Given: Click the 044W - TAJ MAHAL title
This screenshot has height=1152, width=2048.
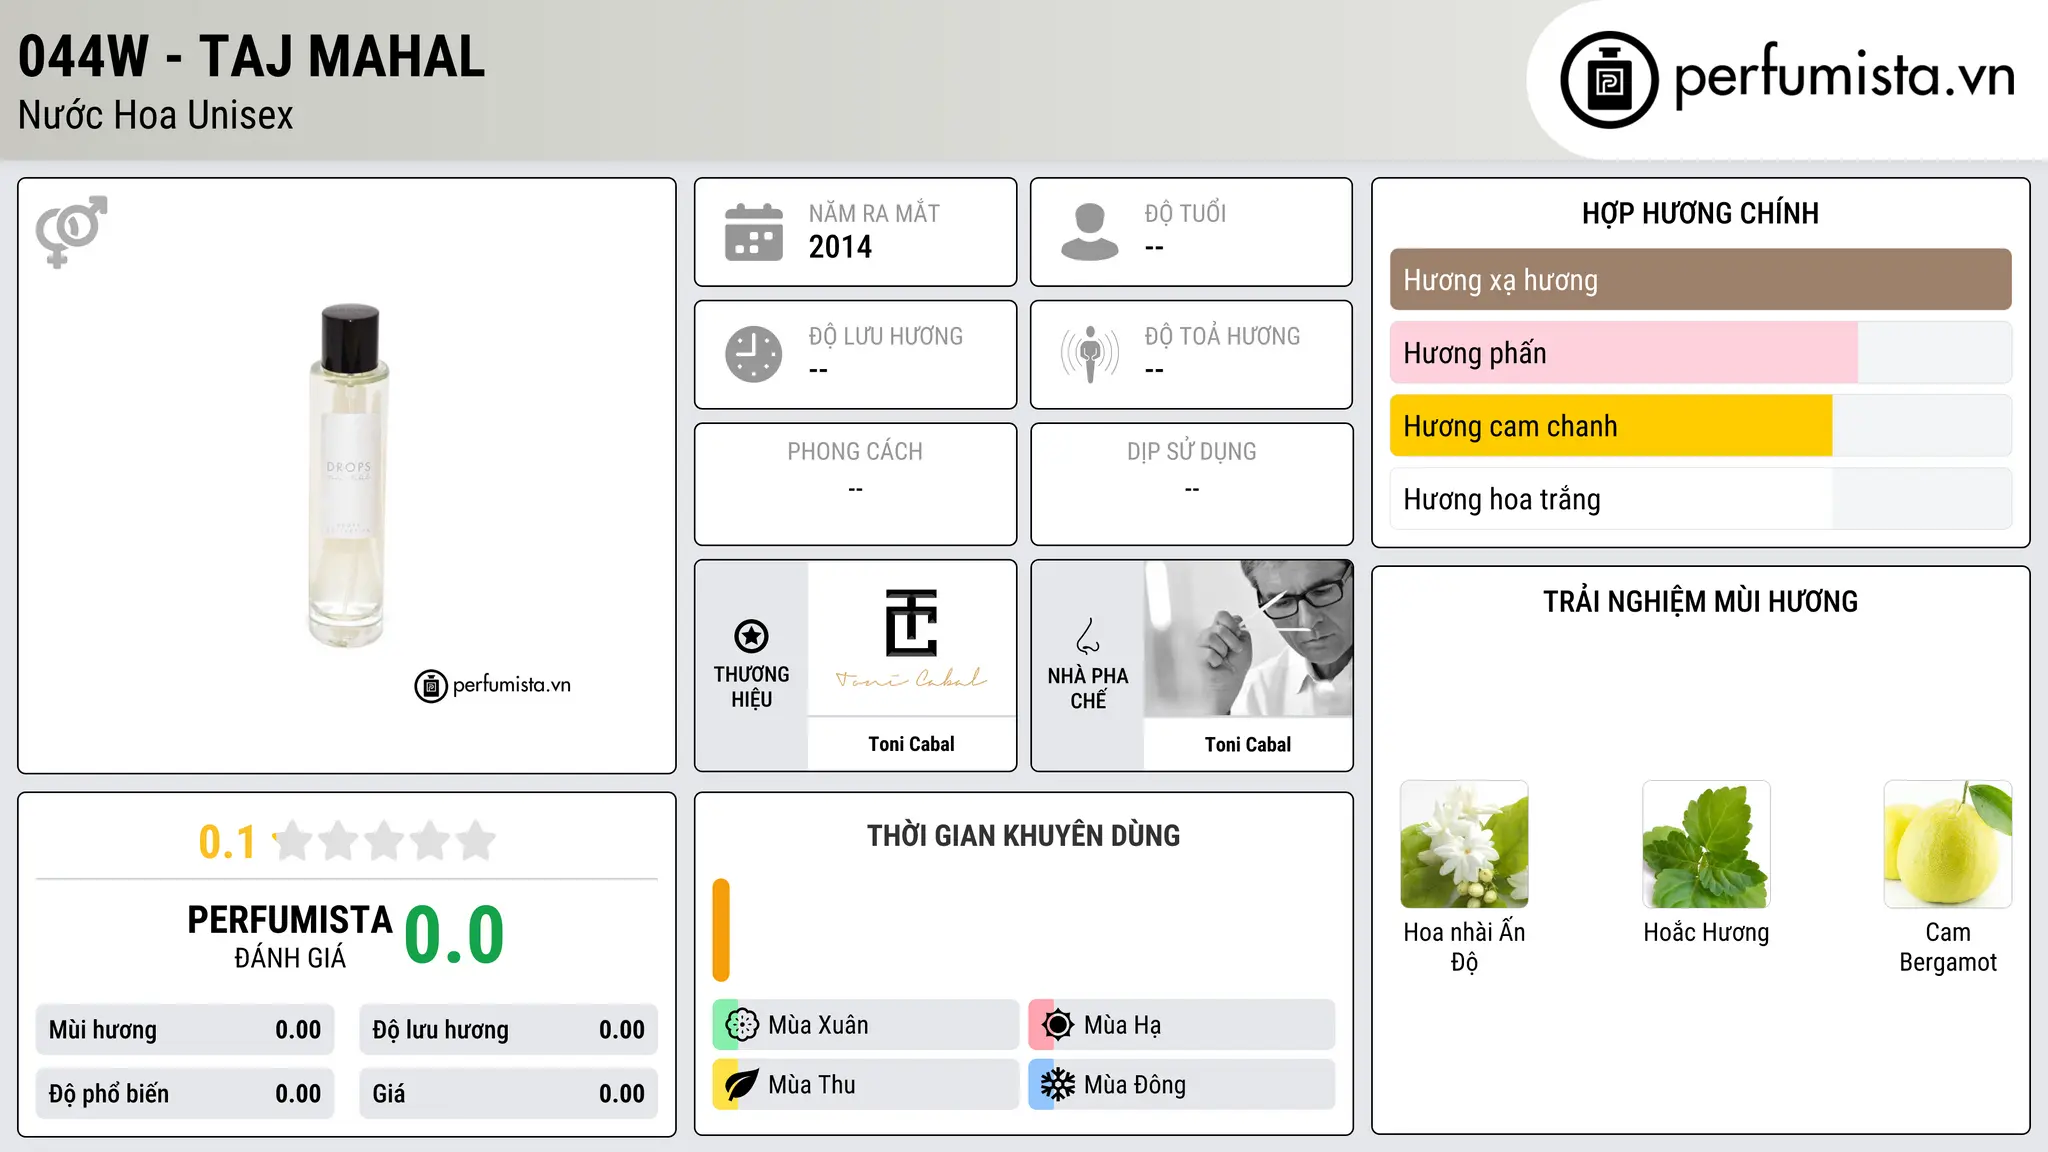Looking at the screenshot, I should (252, 56).
